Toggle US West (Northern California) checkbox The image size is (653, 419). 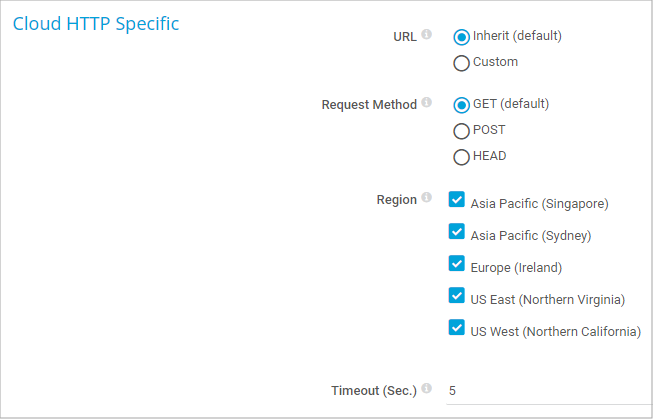(x=457, y=327)
